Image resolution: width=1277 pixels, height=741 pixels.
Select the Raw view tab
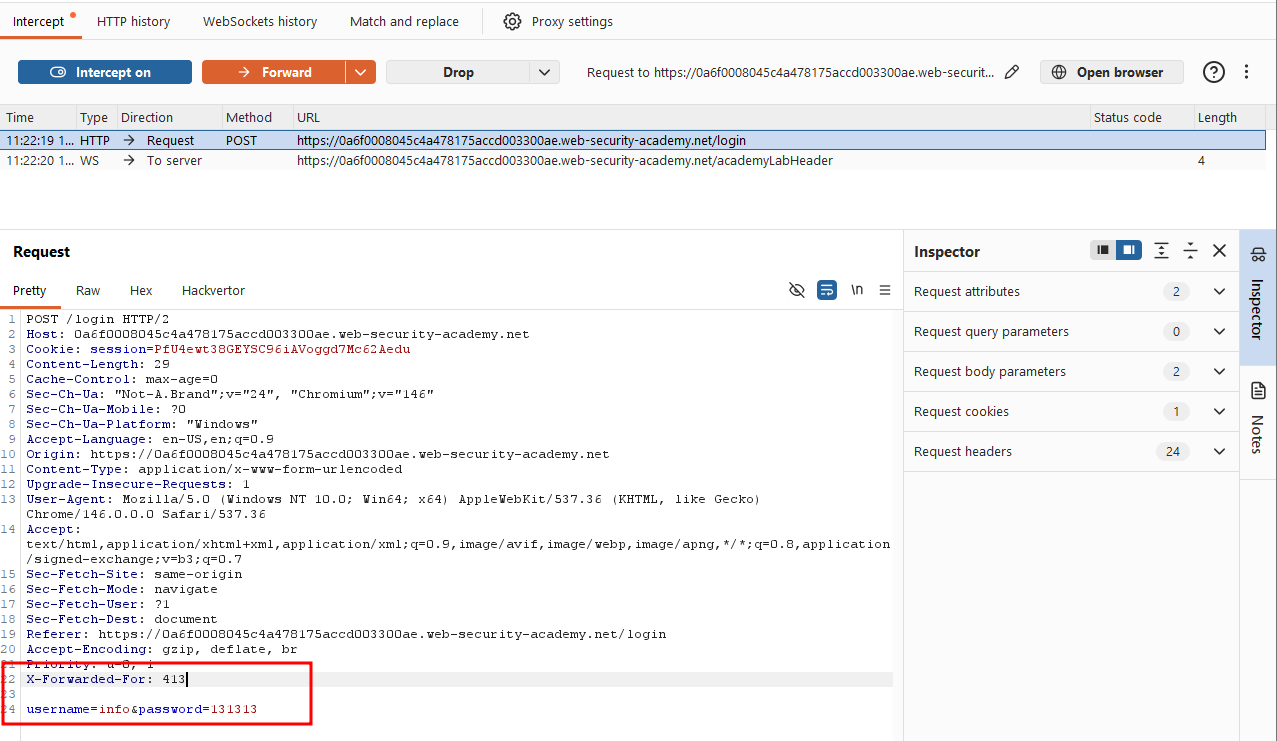pyautogui.click(x=88, y=290)
